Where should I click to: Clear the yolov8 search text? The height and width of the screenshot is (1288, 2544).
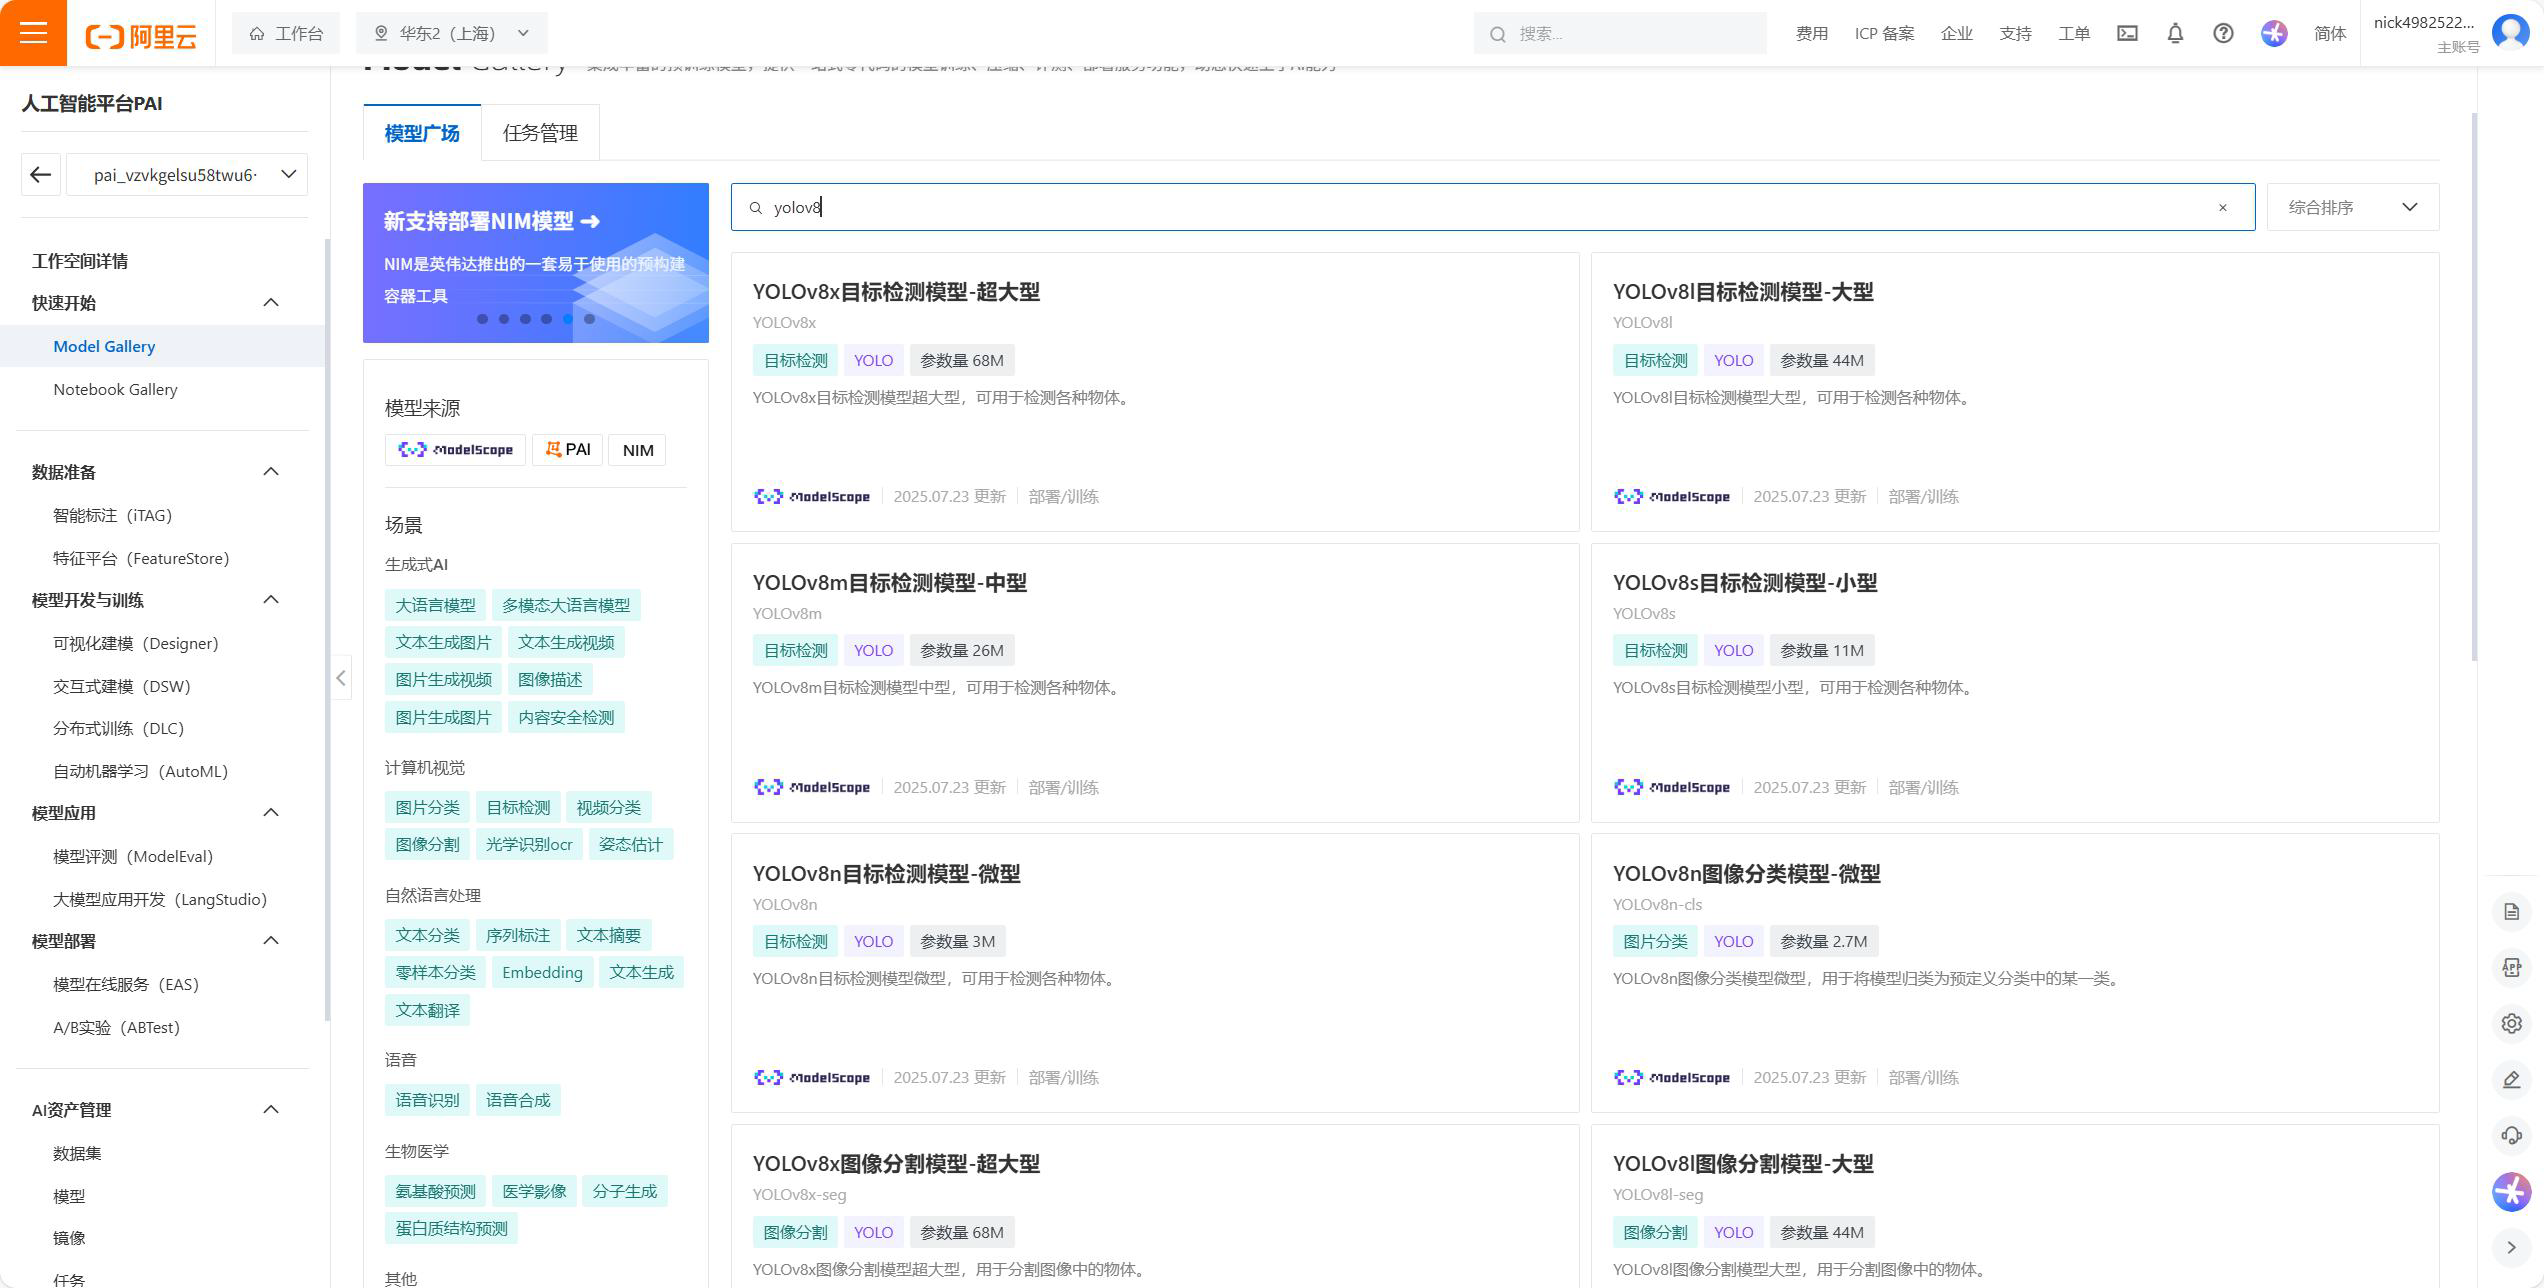(x=2223, y=208)
